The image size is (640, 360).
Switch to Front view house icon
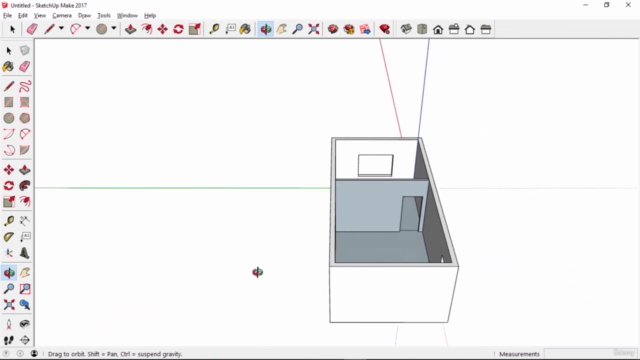coord(438,29)
